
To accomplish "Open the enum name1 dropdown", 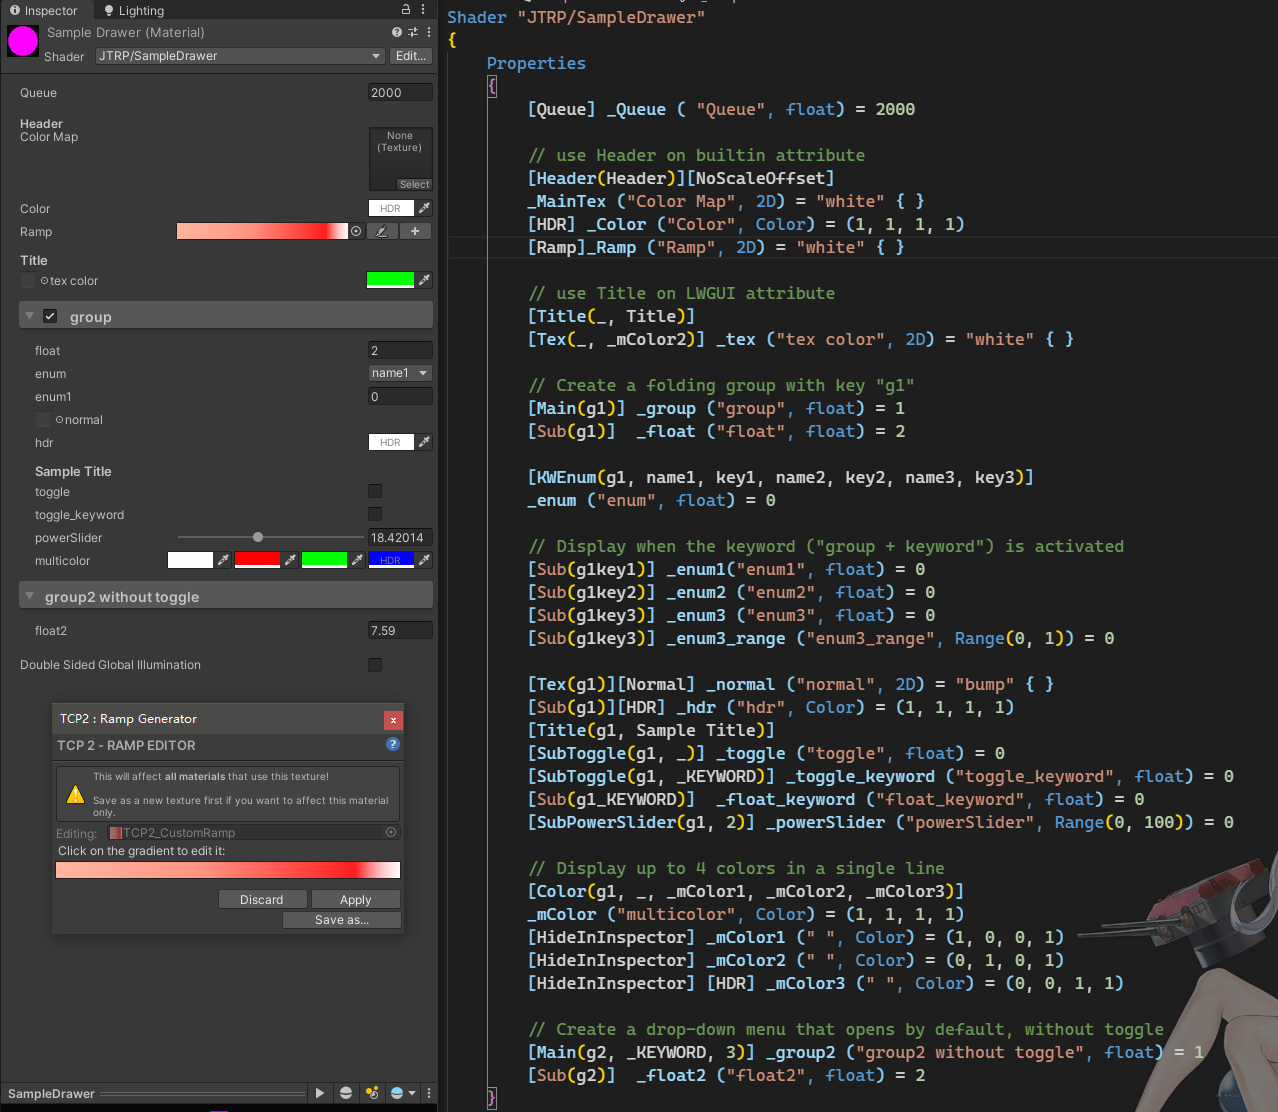I will point(400,373).
